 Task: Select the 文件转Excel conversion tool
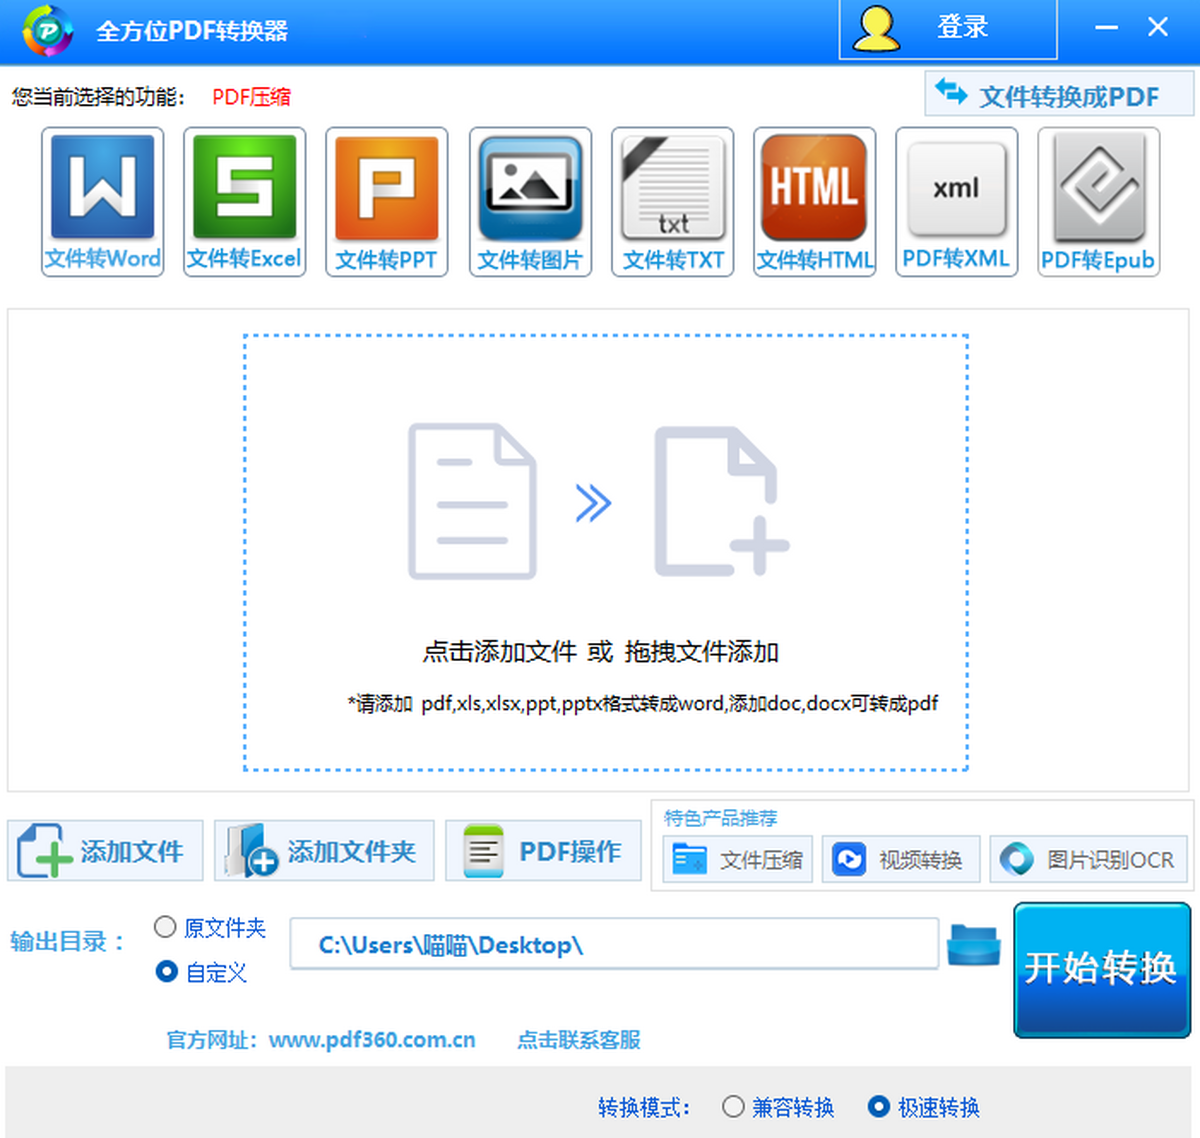pyautogui.click(x=244, y=200)
